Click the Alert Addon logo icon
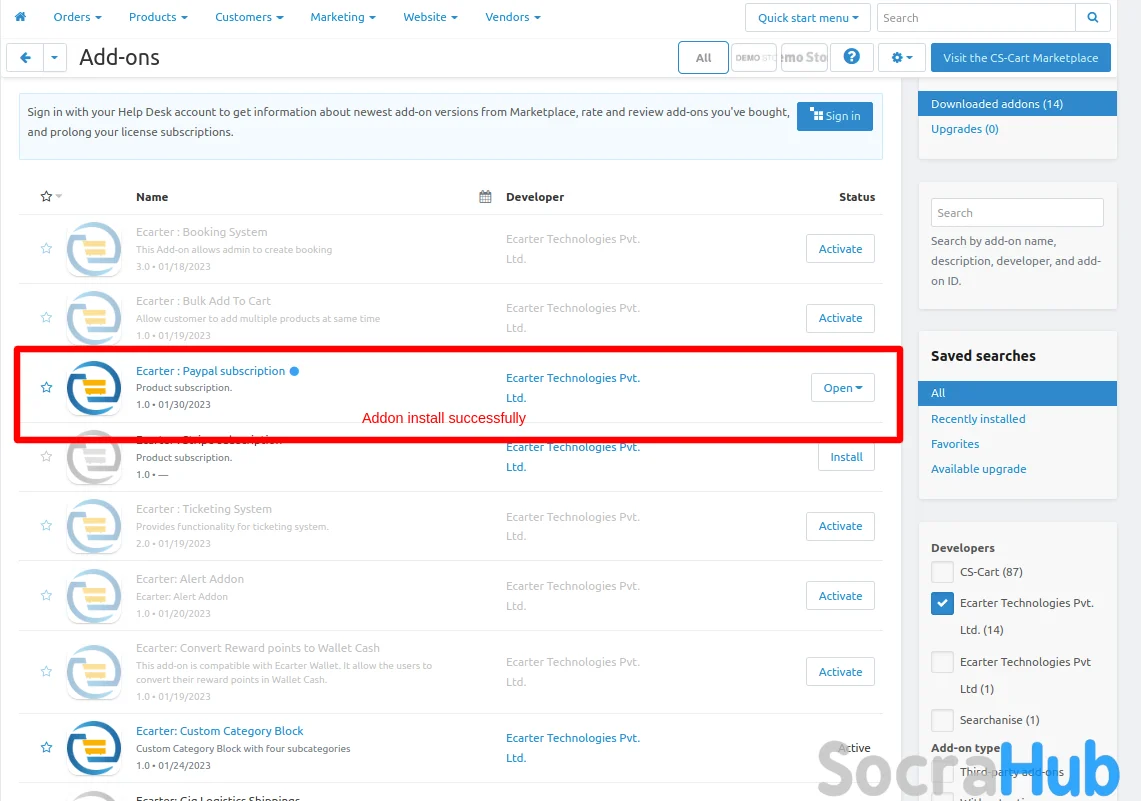 [x=94, y=595]
